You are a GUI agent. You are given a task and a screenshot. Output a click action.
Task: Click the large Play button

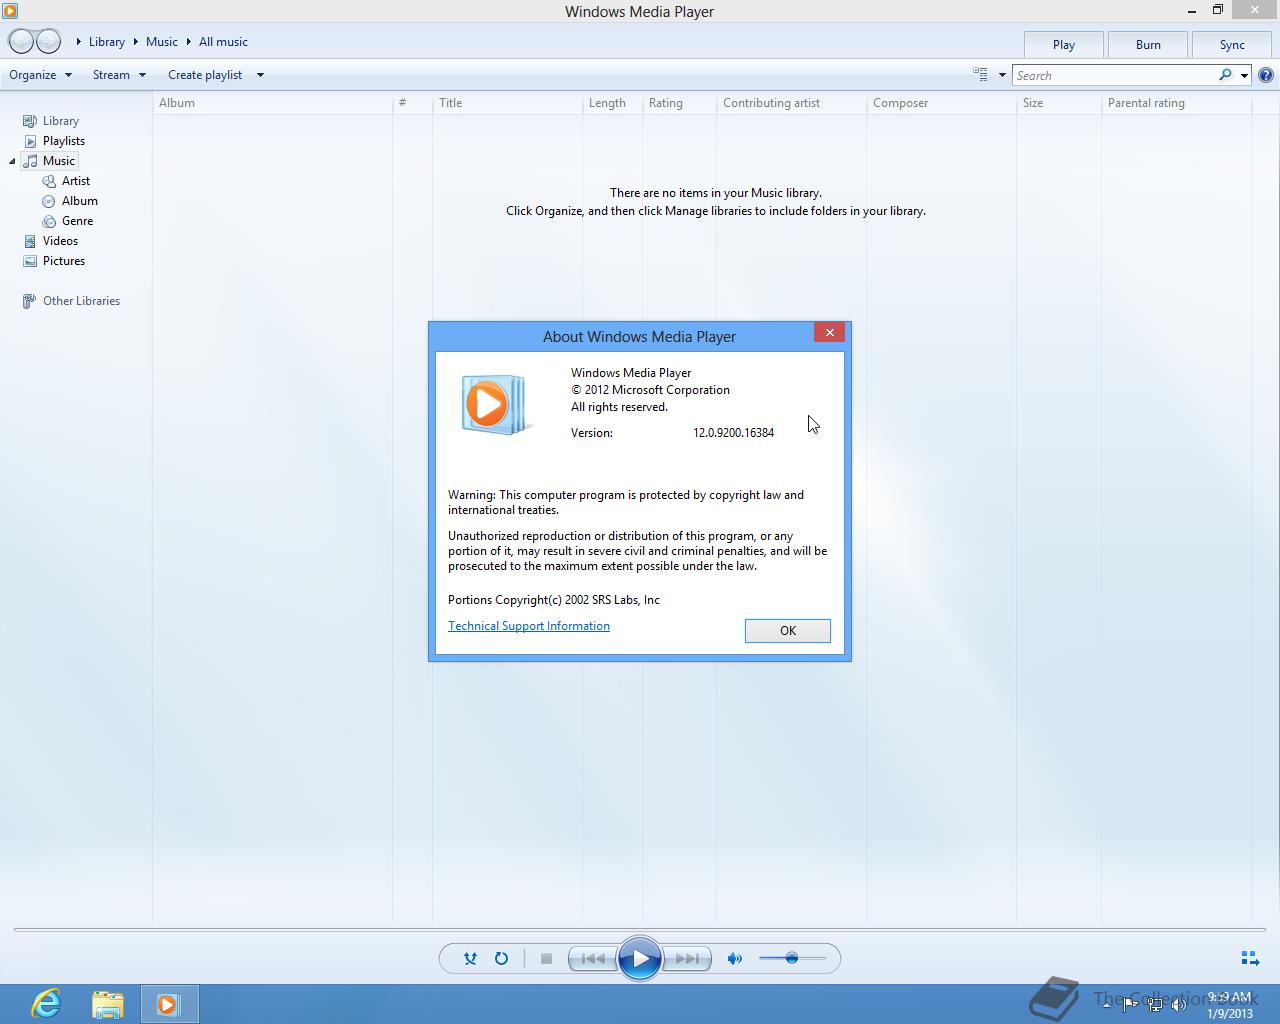[640, 959]
